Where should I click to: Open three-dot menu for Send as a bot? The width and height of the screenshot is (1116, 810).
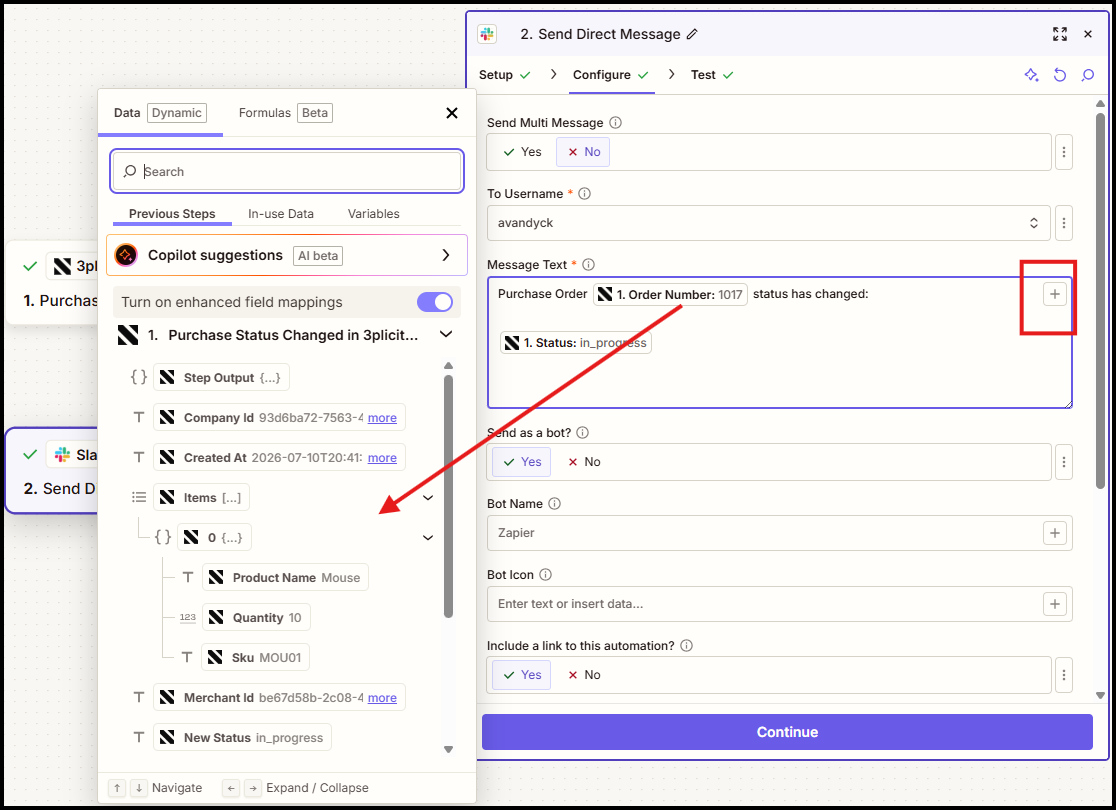pos(1064,462)
